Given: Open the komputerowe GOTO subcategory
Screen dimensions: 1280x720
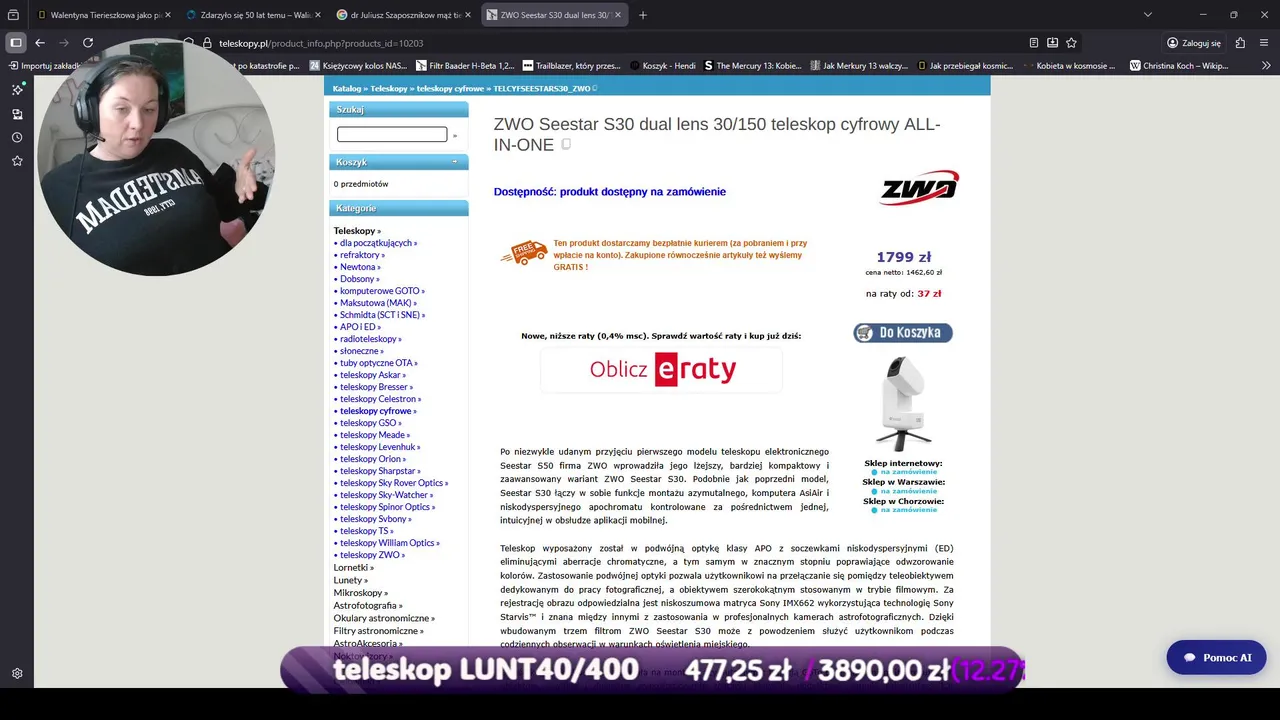Looking at the screenshot, I should pos(381,291).
